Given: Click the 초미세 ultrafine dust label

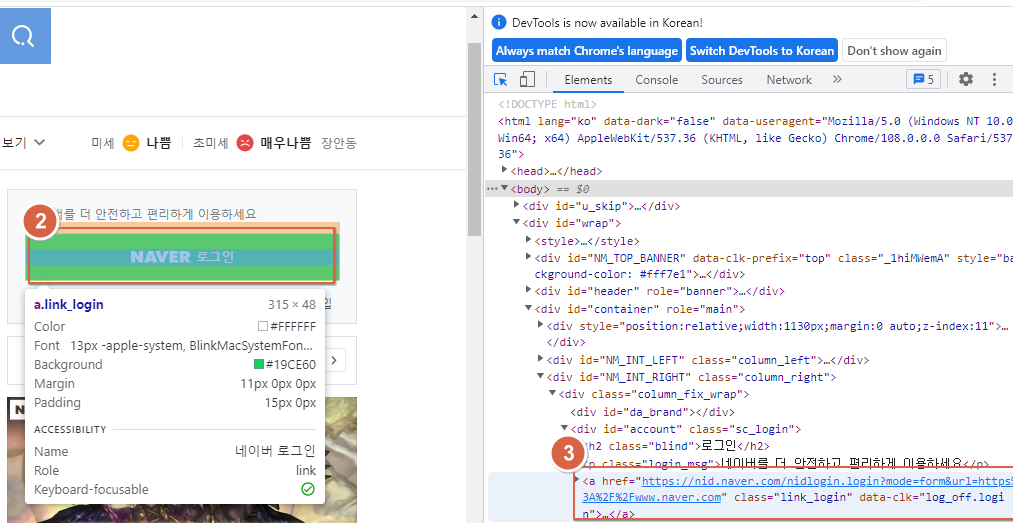Looking at the screenshot, I should pyautogui.click(x=211, y=143).
